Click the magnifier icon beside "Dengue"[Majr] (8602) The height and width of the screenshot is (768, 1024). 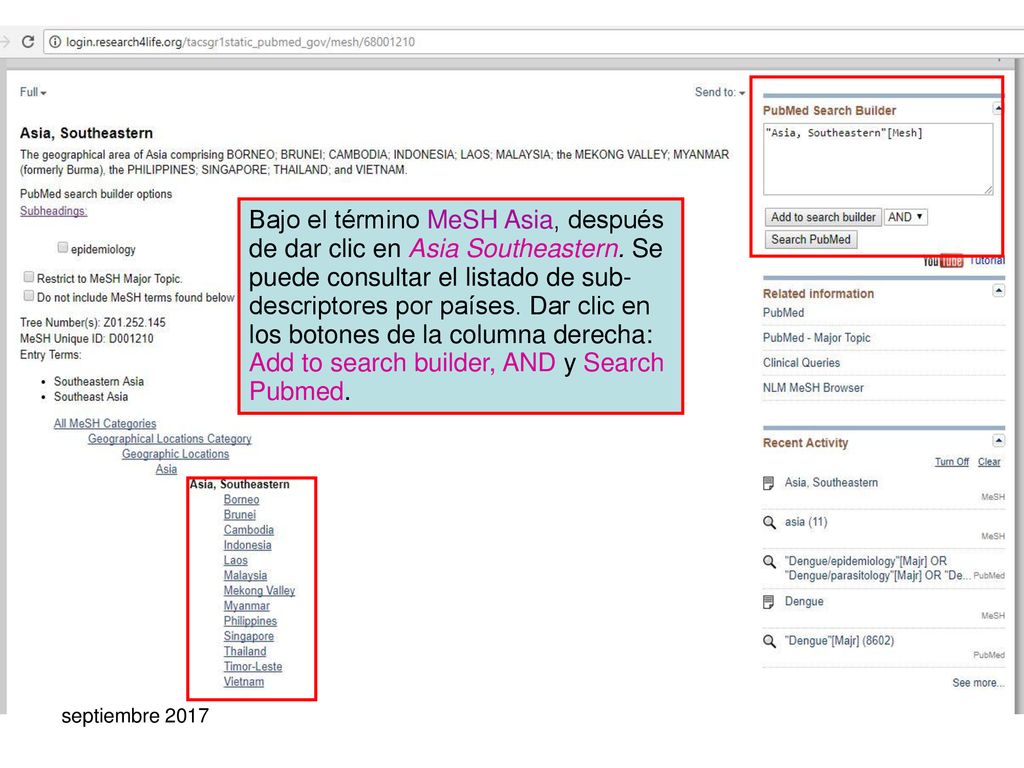(x=769, y=641)
